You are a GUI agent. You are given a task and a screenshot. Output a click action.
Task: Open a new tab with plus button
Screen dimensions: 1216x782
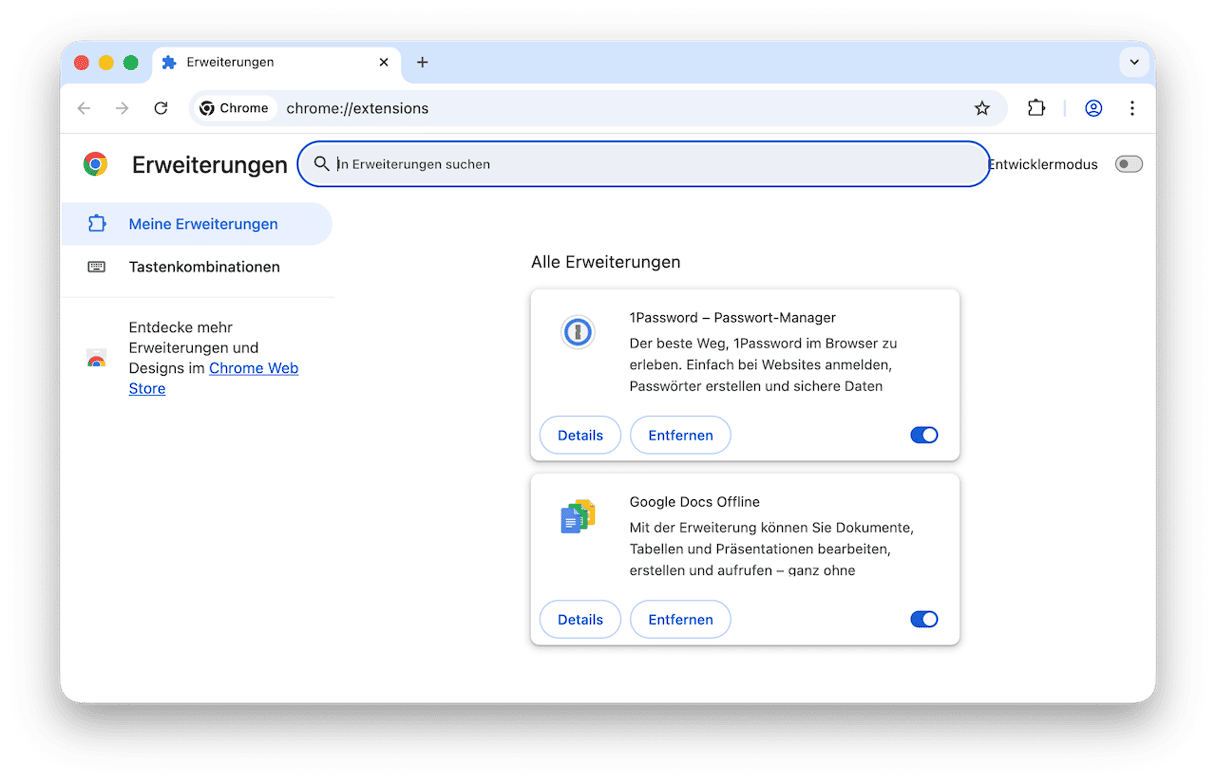pyautogui.click(x=422, y=62)
